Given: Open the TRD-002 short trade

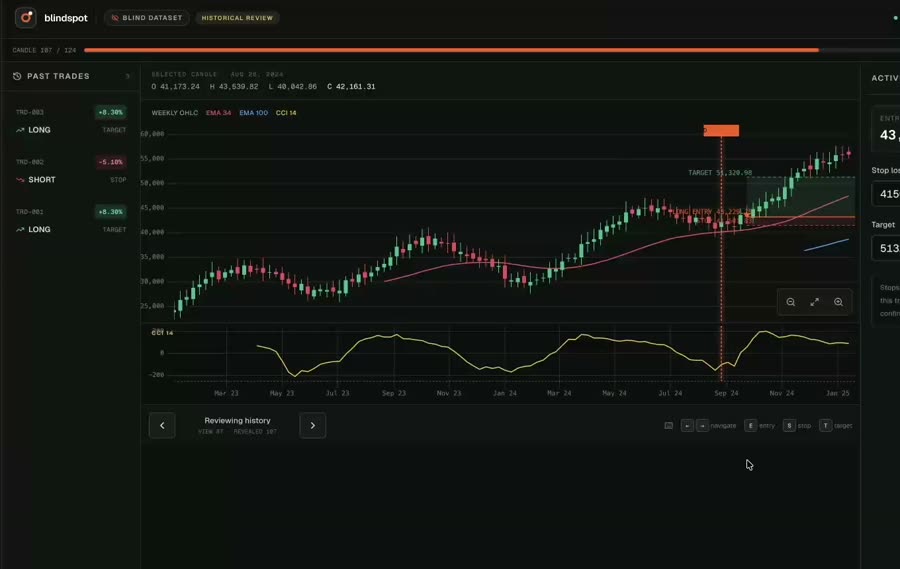Looking at the screenshot, I should click(71, 171).
